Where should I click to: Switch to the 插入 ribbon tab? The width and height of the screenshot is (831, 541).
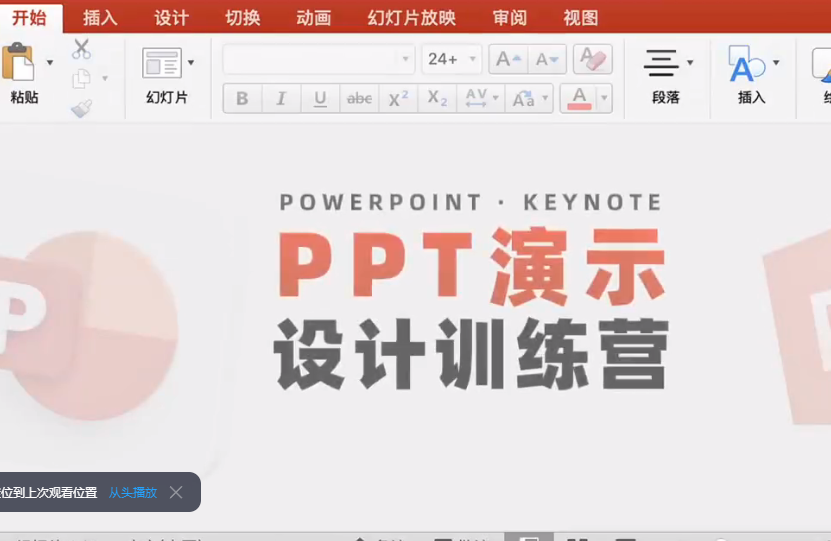pyautogui.click(x=100, y=18)
